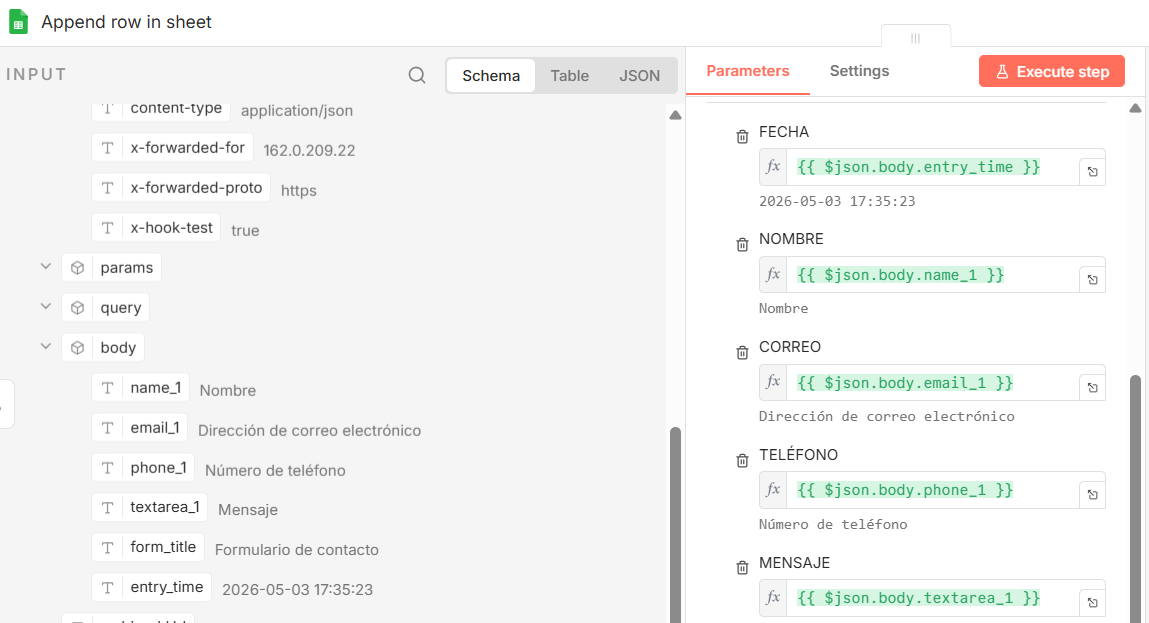Screen dimensions: 1149x623
Task: Click the fx icon of CORREO field
Action: point(773,382)
